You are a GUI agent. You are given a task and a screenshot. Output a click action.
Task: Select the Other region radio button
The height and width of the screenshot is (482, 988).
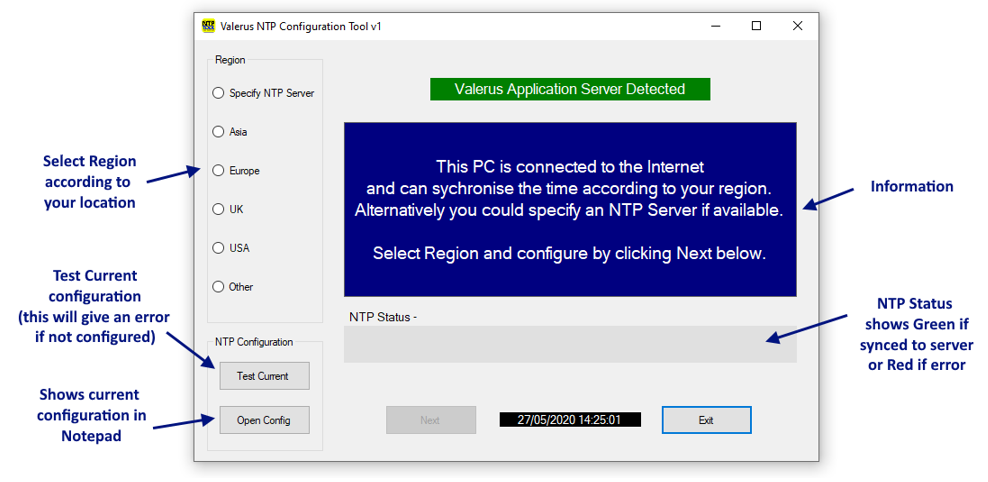[219, 287]
